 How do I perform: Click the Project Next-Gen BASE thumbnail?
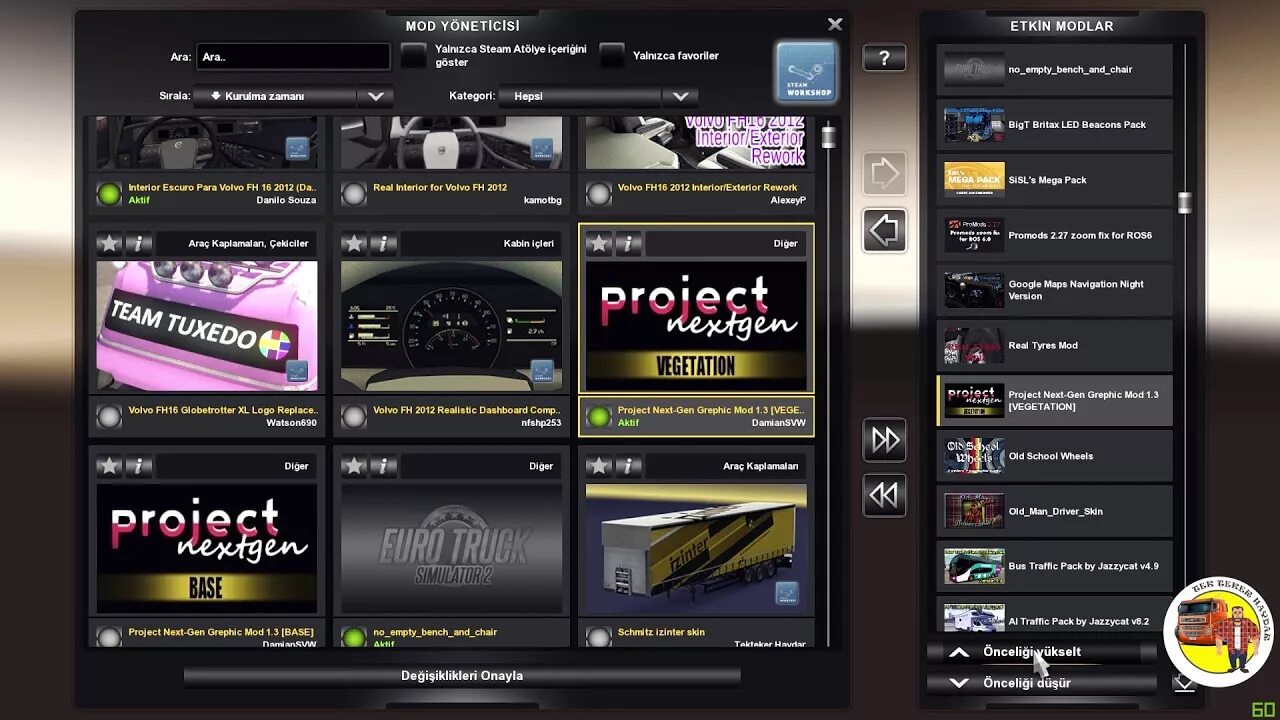[207, 549]
